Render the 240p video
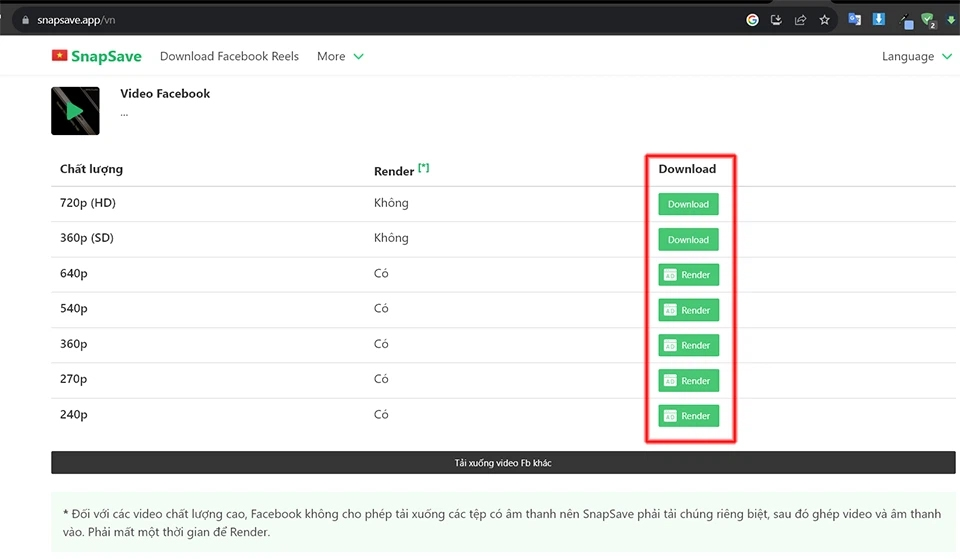The width and height of the screenshot is (960, 559). (x=688, y=416)
